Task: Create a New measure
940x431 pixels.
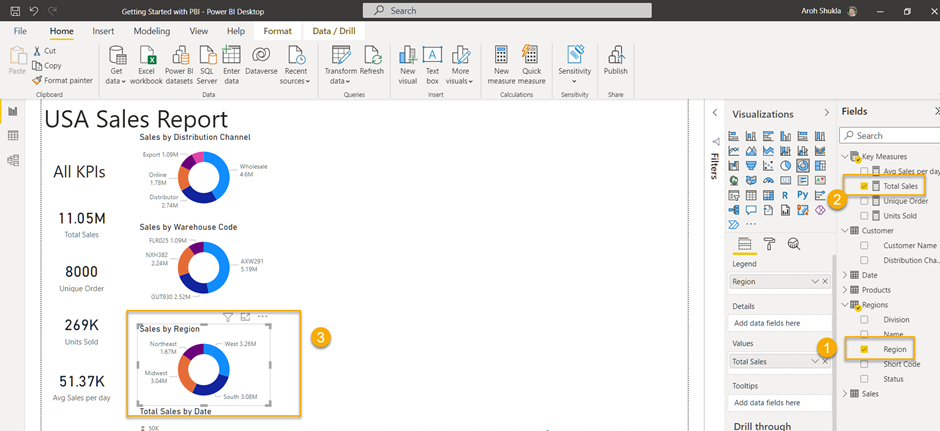Action: (x=501, y=65)
